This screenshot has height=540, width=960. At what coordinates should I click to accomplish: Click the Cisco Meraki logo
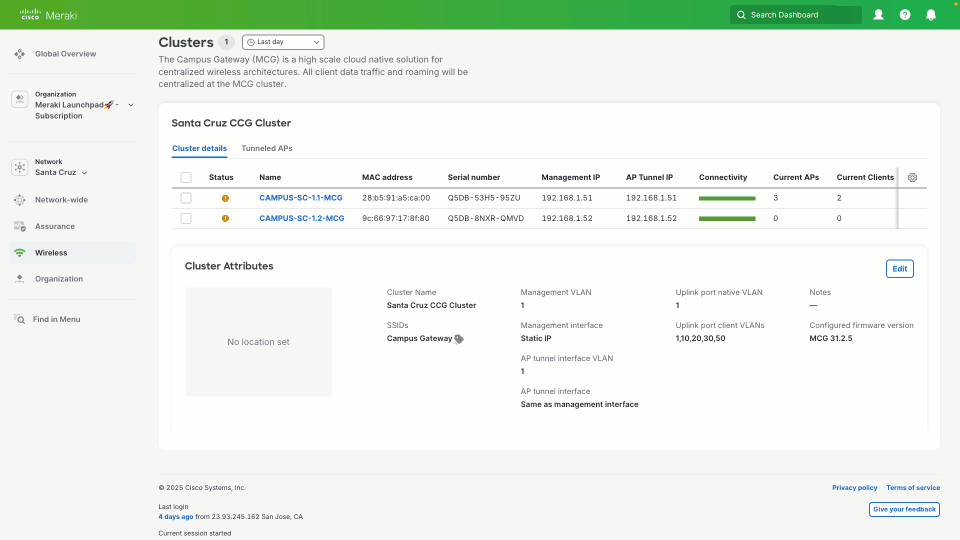click(48, 15)
